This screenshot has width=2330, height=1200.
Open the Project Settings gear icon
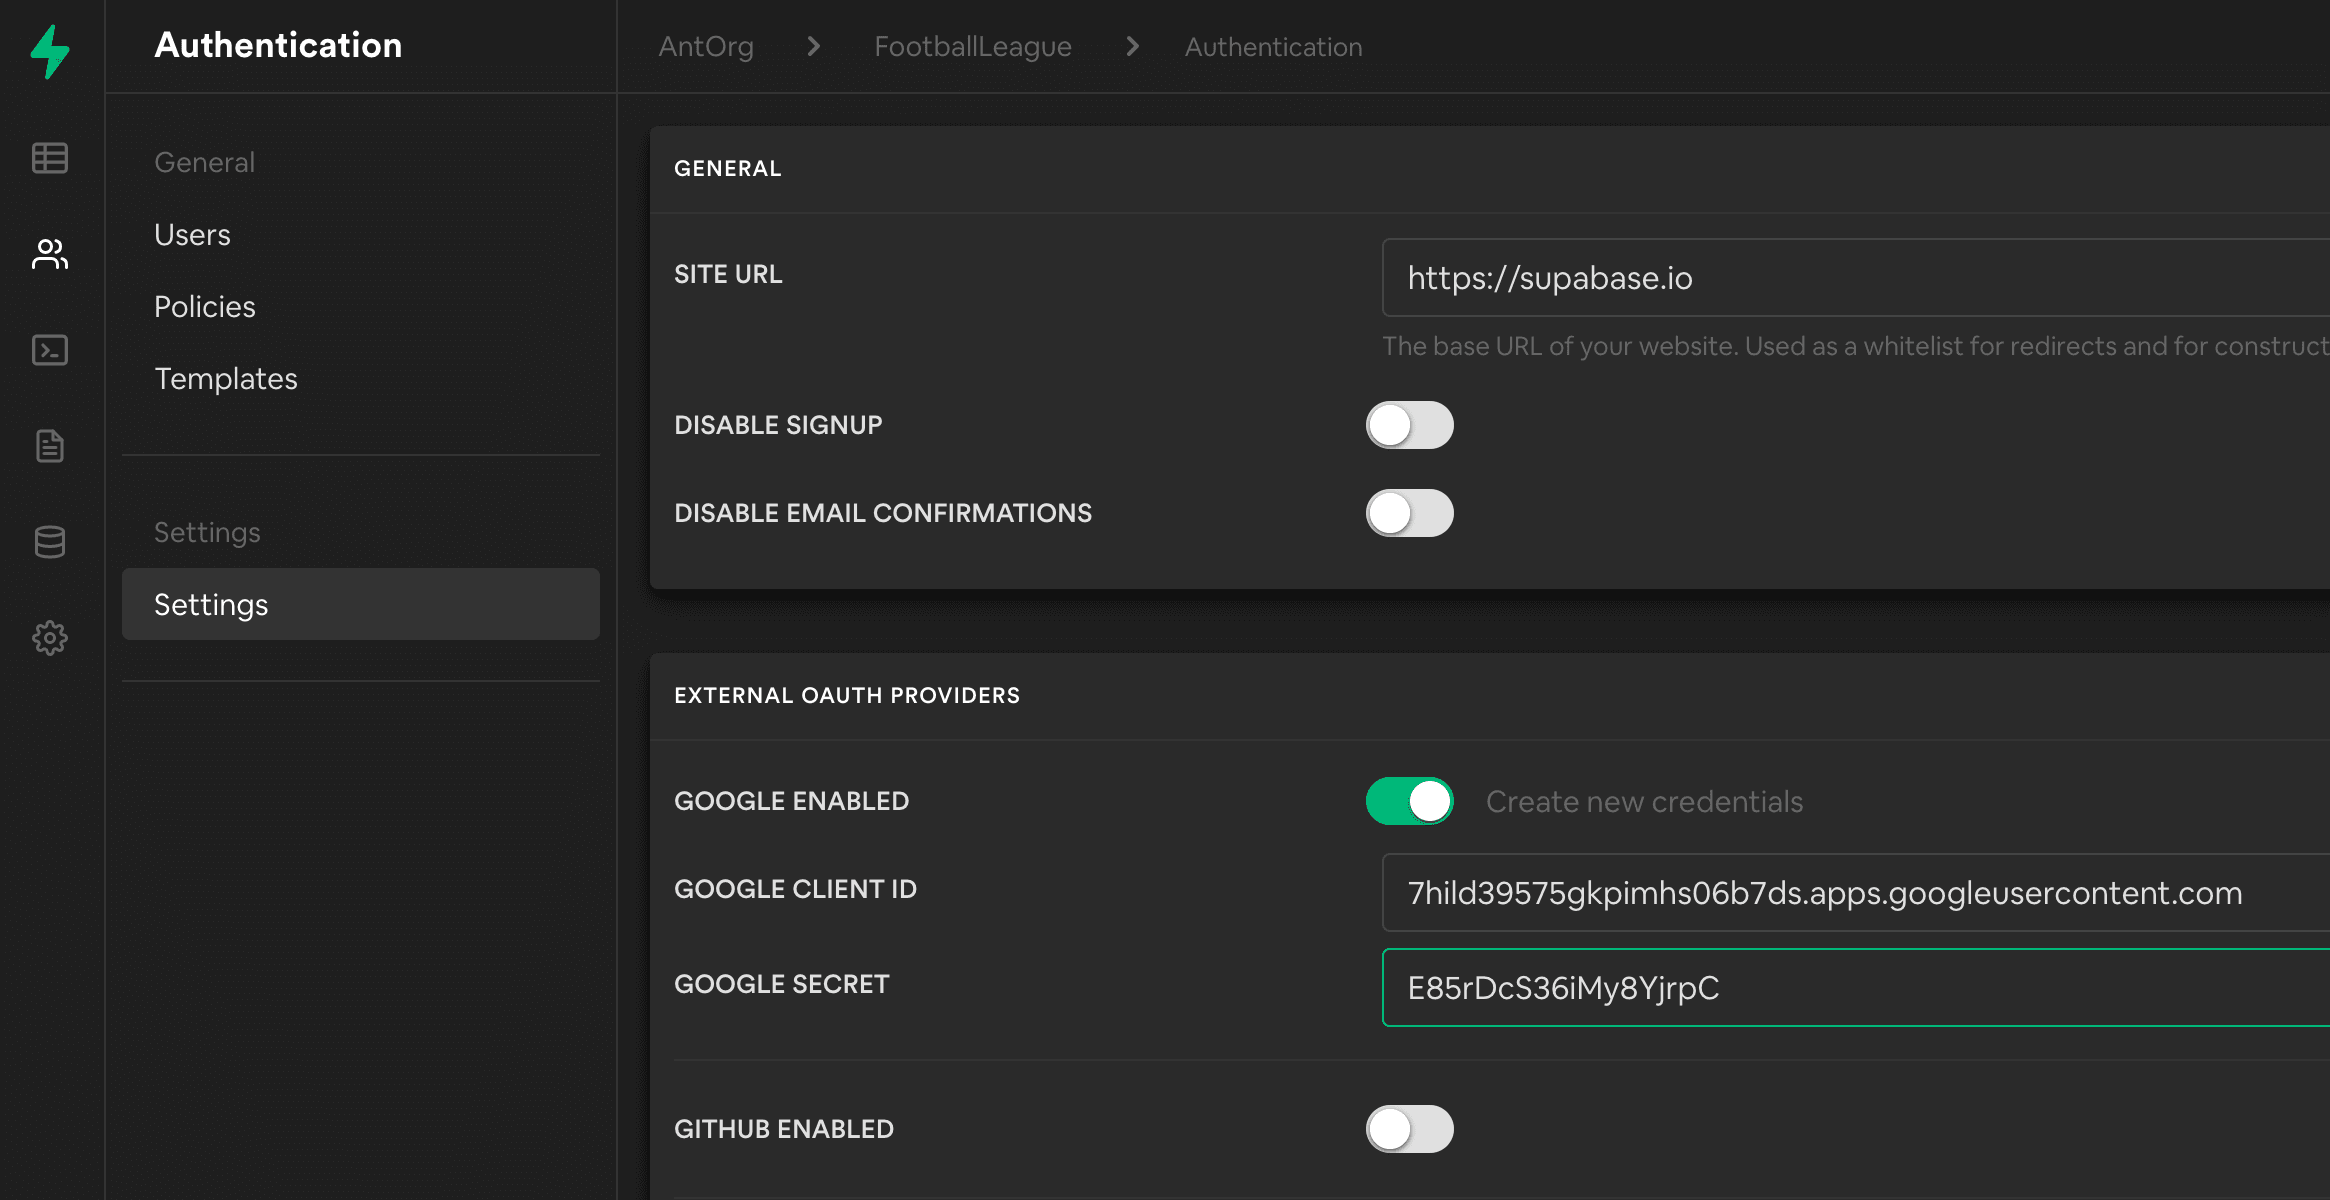click(x=49, y=635)
